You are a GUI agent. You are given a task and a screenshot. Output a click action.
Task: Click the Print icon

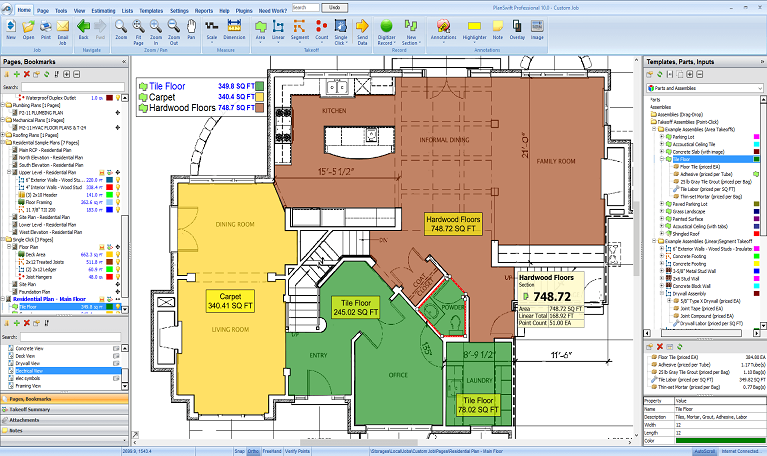(x=45, y=29)
